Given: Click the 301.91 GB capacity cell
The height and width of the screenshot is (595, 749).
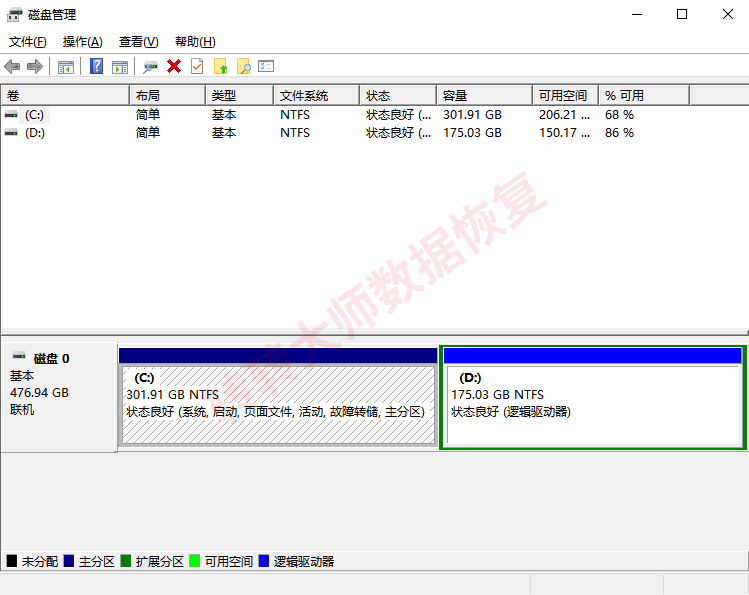Looking at the screenshot, I should coord(472,115).
